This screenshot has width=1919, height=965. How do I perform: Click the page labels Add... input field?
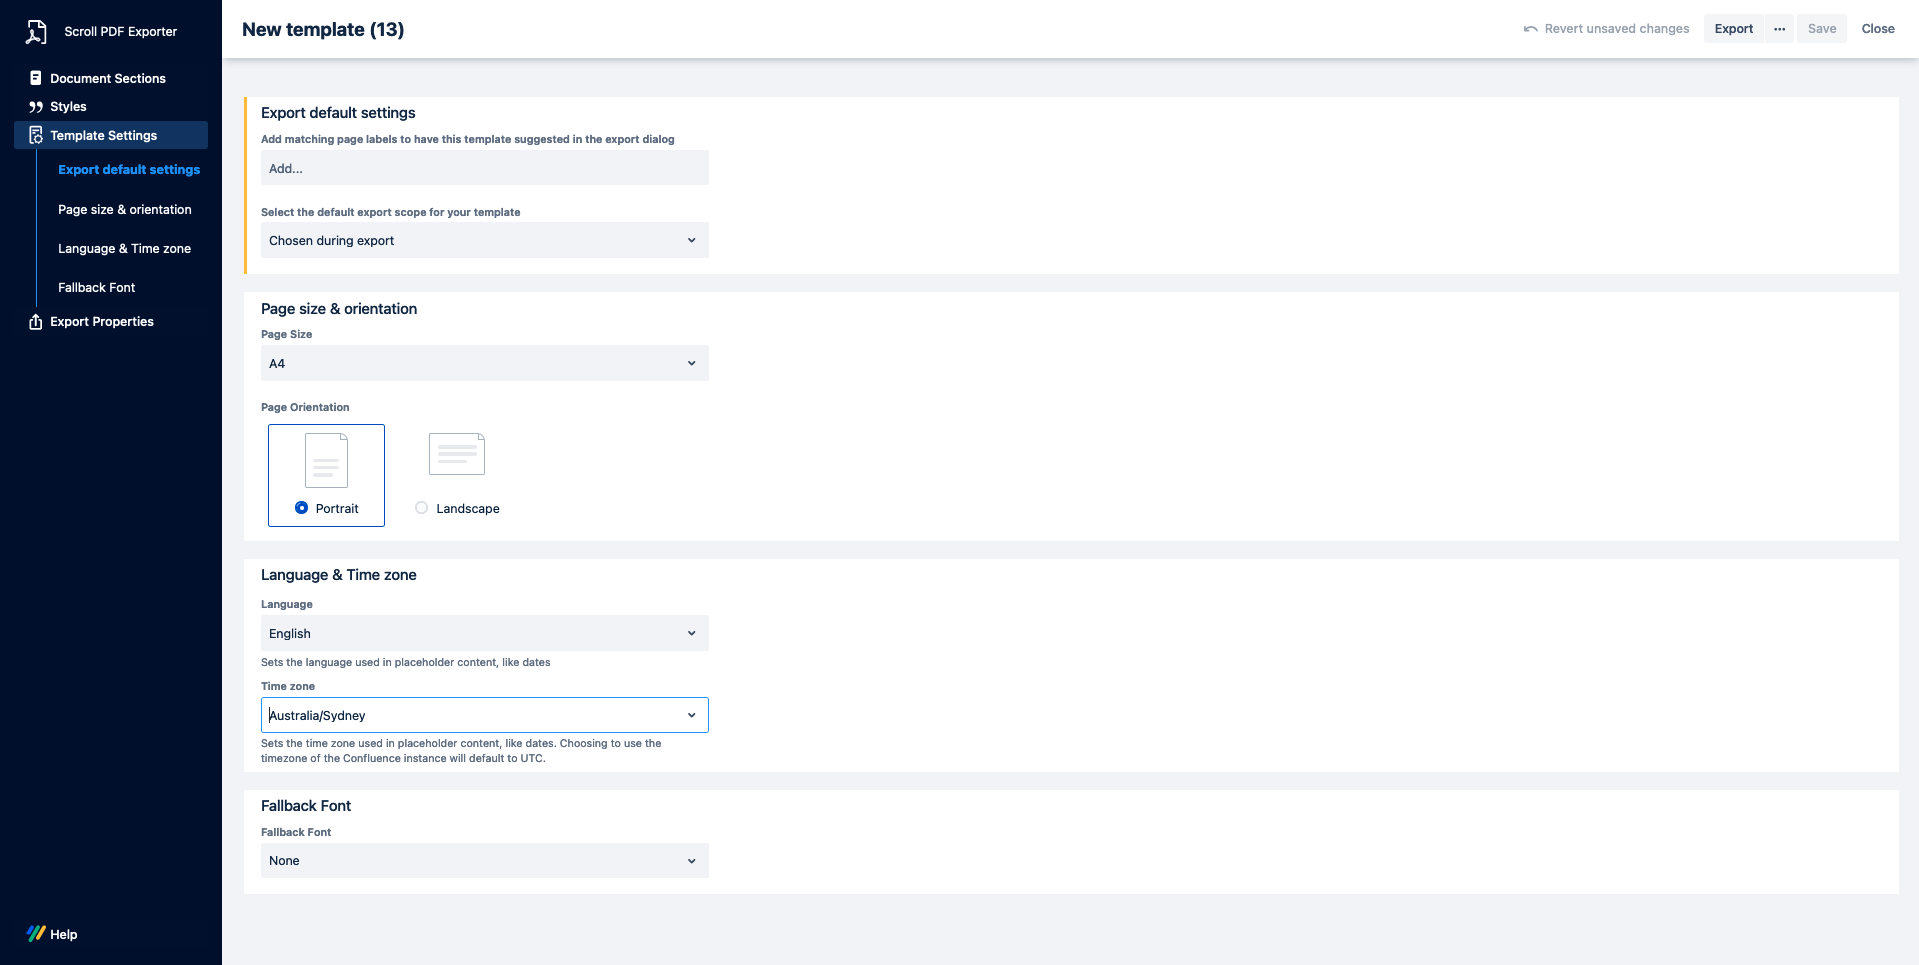(x=484, y=168)
